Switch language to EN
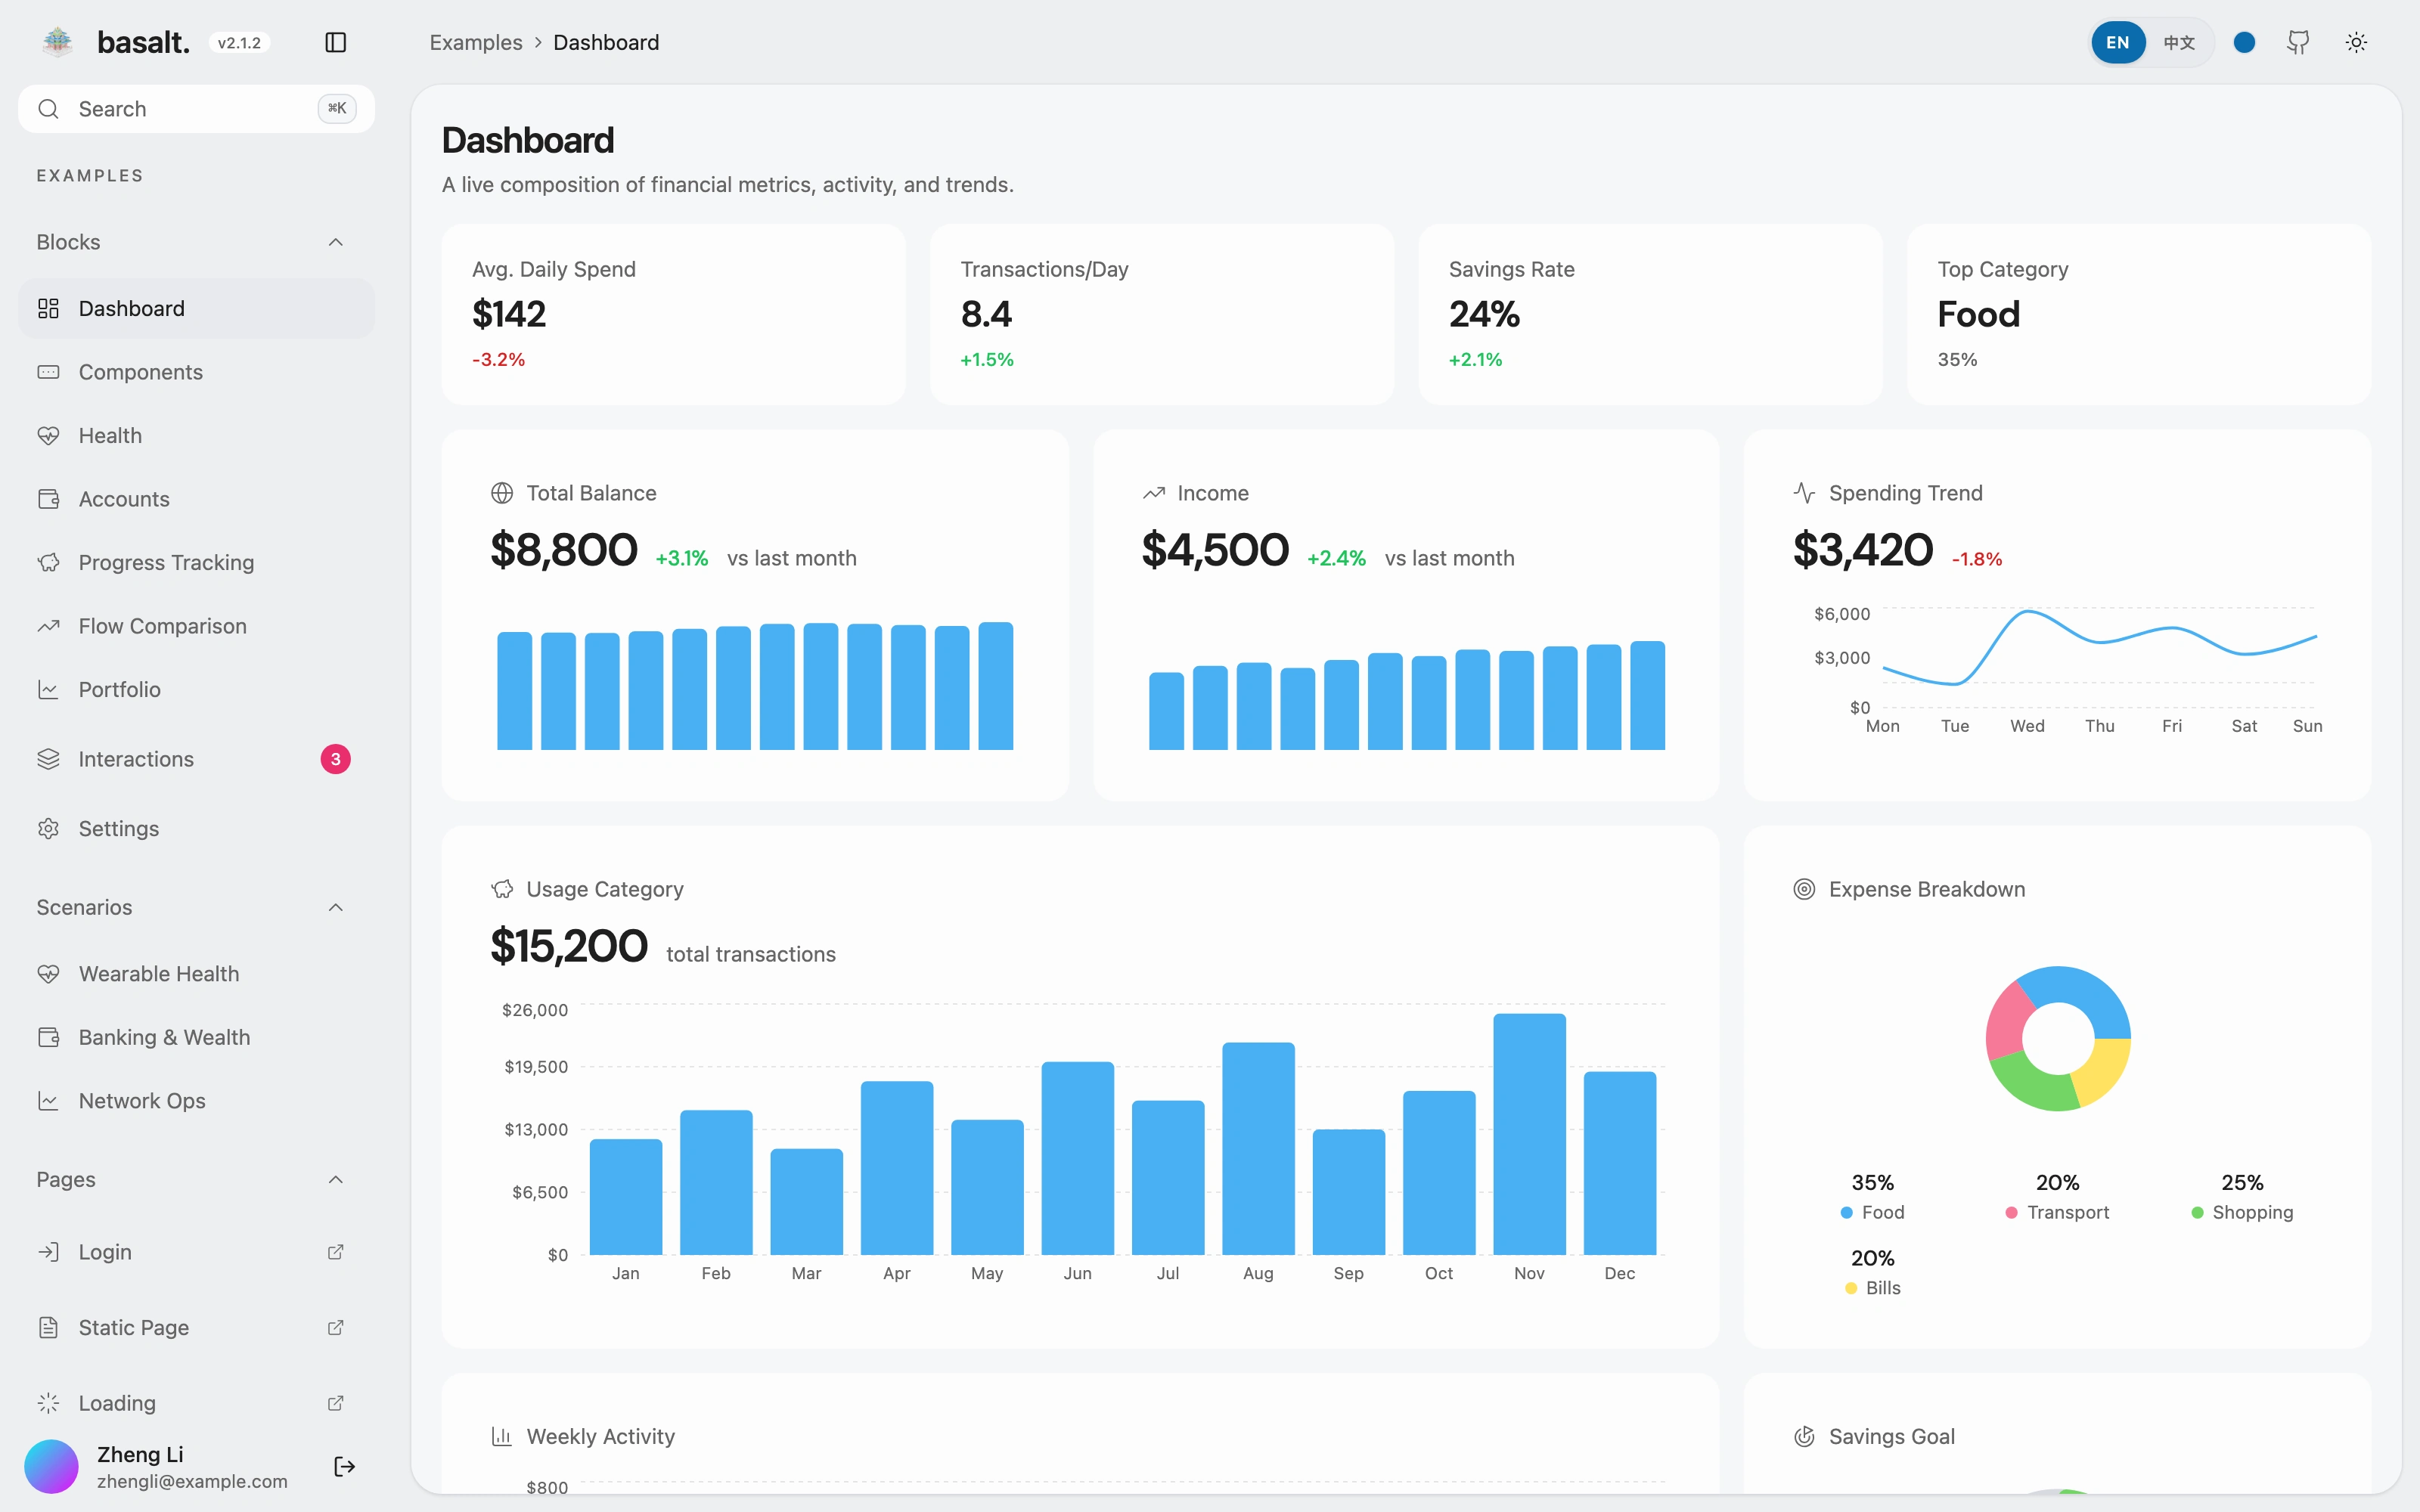Image resolution: width=2420 pixels, height=1512 pixels. (x=2117, y=42)
